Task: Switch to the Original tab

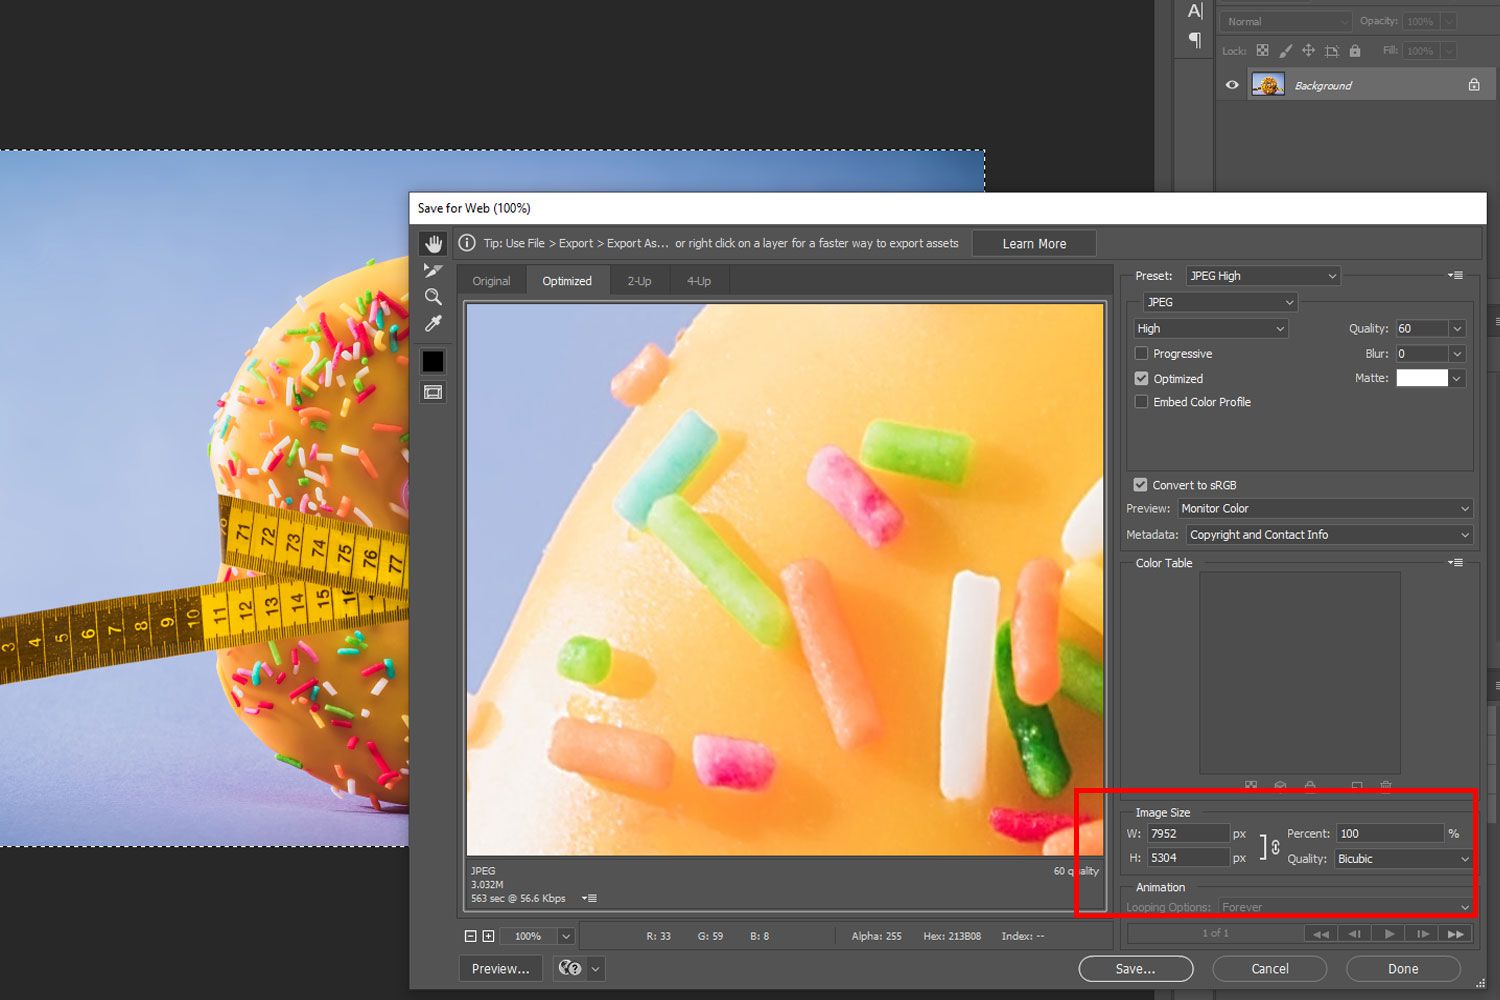Action: 491,281
